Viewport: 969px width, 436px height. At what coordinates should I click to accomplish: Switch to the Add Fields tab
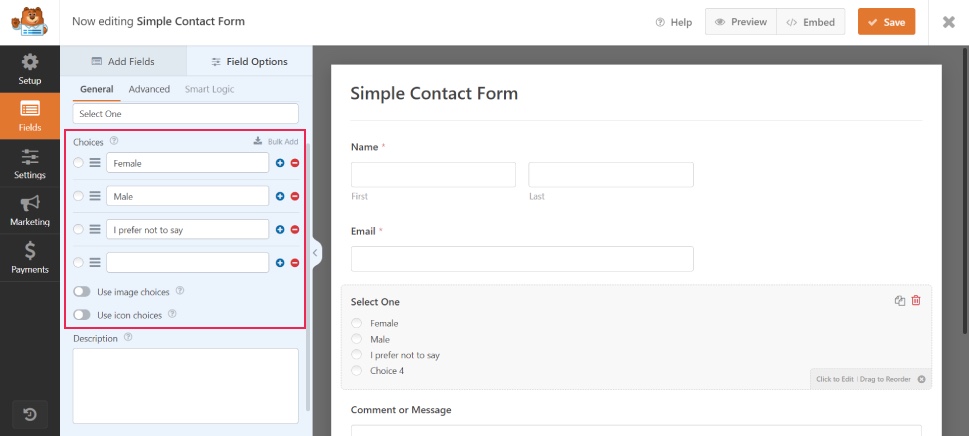[123, 61]
